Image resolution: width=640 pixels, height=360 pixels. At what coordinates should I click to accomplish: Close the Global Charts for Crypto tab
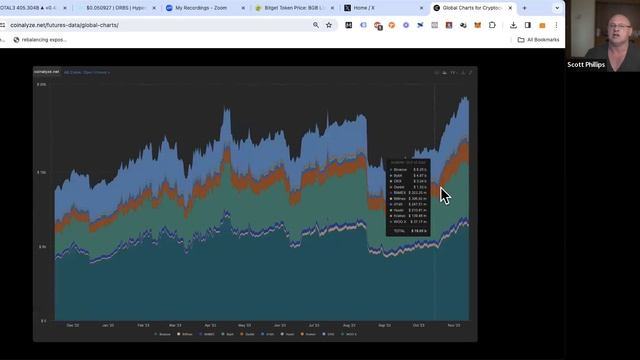coord(510,8)
